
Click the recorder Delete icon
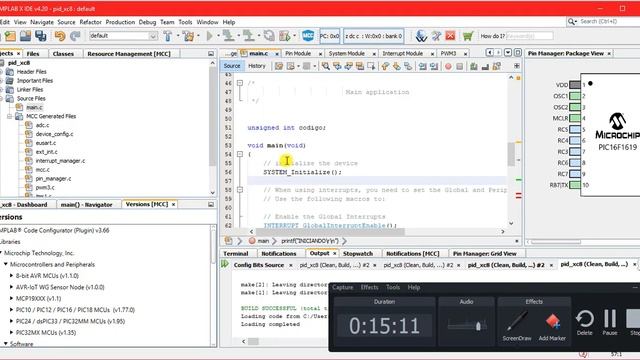584,319
